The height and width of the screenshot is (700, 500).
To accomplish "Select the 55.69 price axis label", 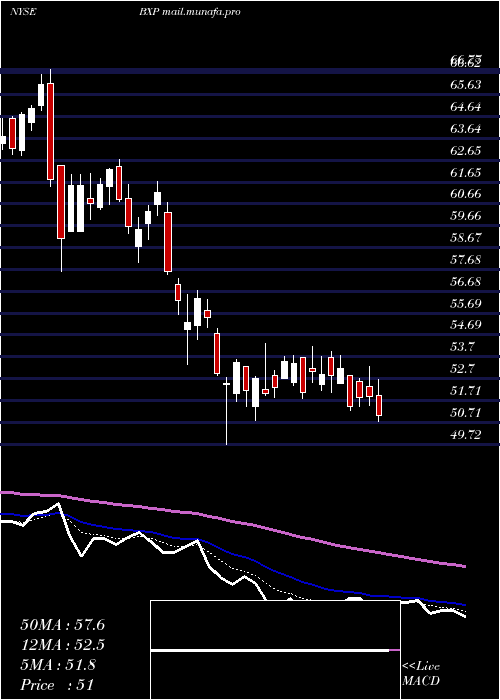I will point(466,304).
